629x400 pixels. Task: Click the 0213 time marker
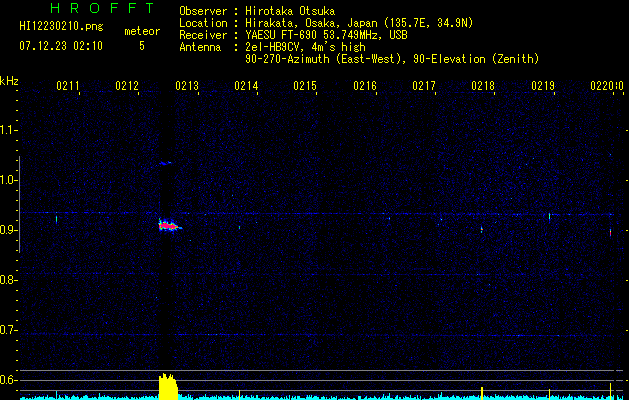[187, 86]
